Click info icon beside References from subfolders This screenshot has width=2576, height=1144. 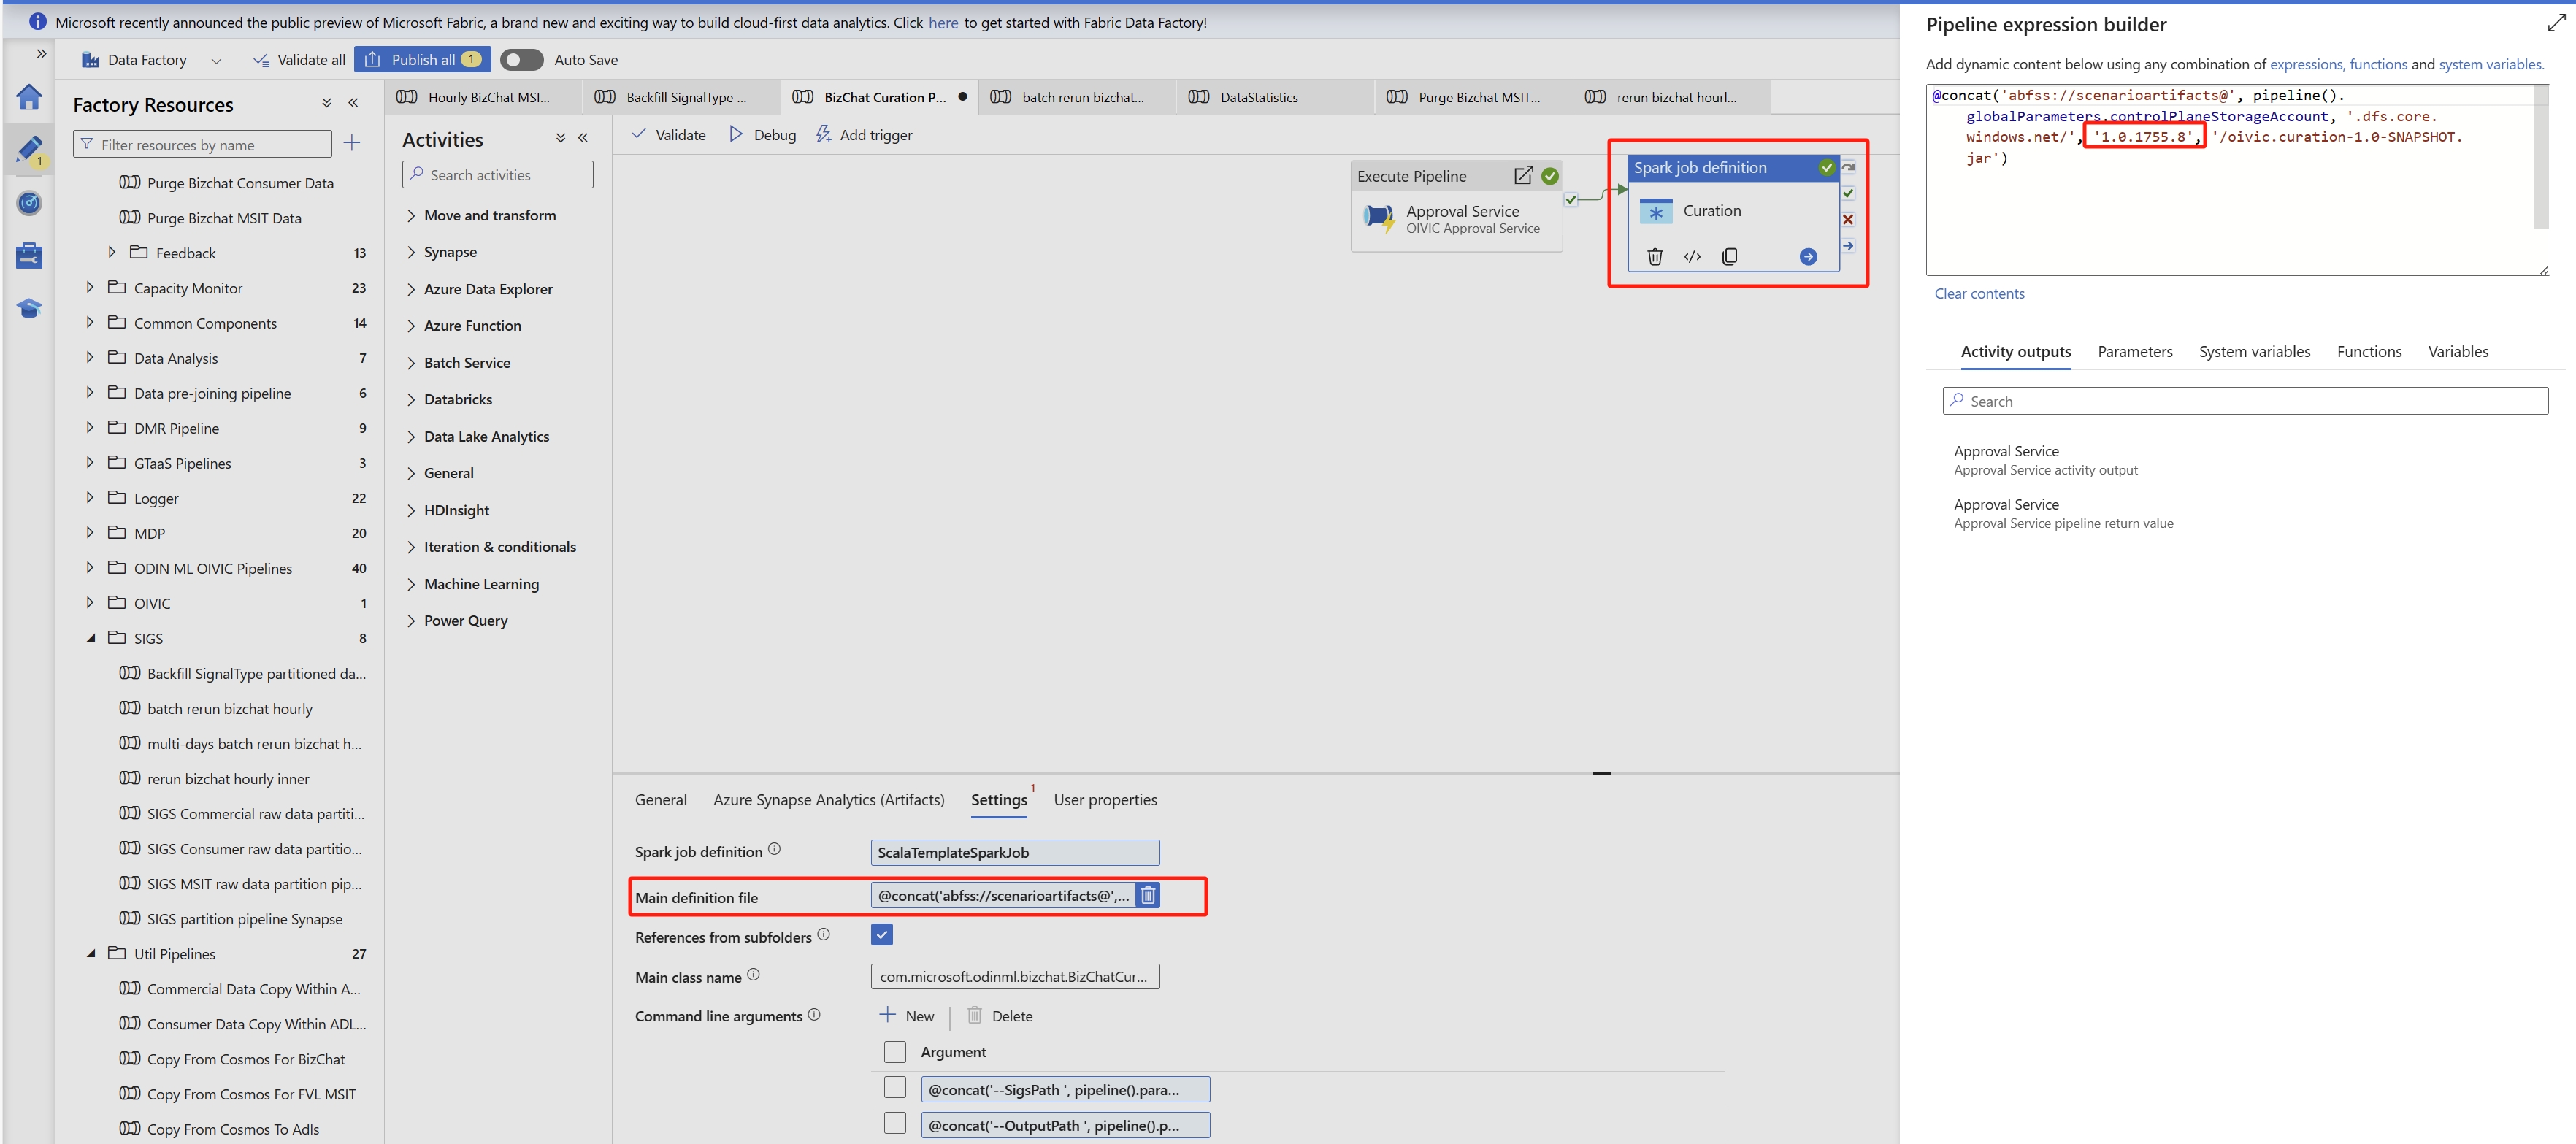pyautogui.click(x=823, y=934)
